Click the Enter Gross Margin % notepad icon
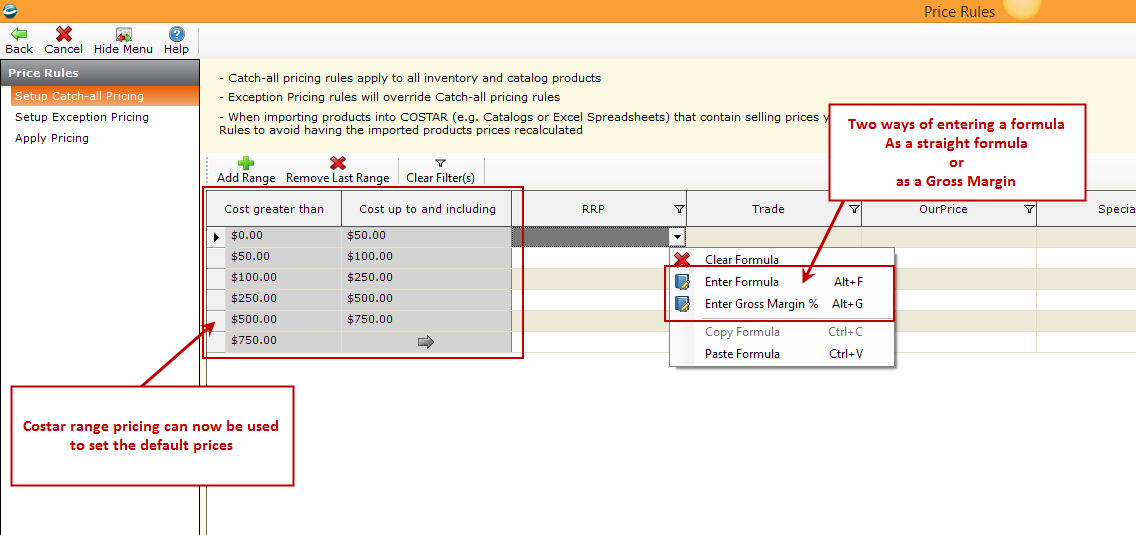The width and height of the screenshot is (1136, 535). 682,304
